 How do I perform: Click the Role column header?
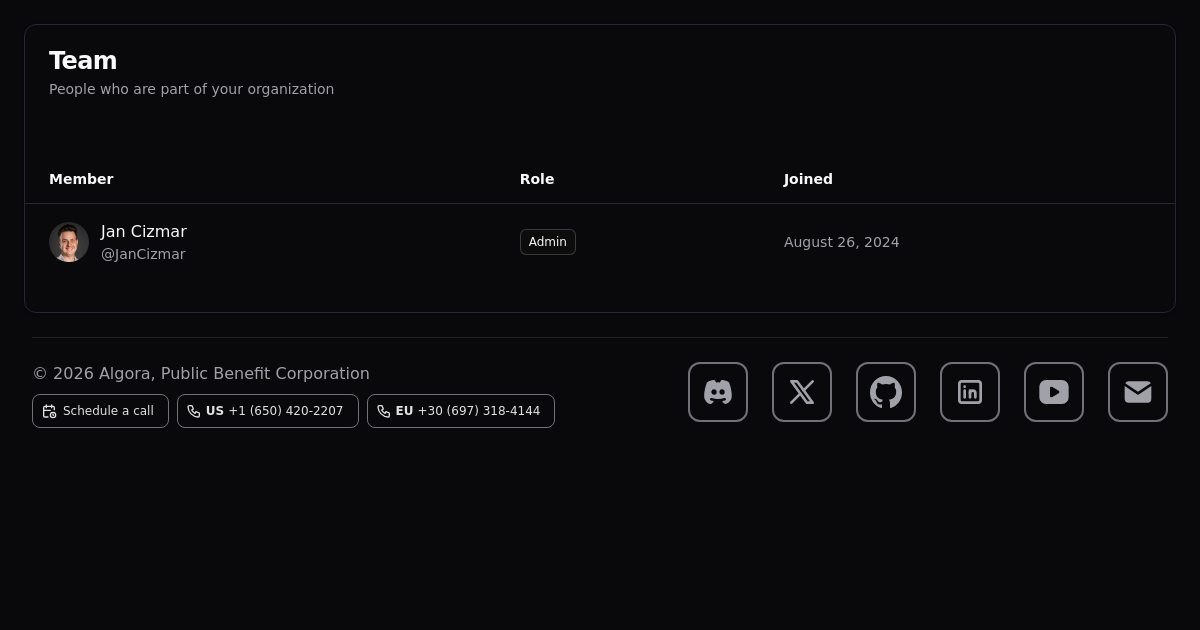pos(537,179)
